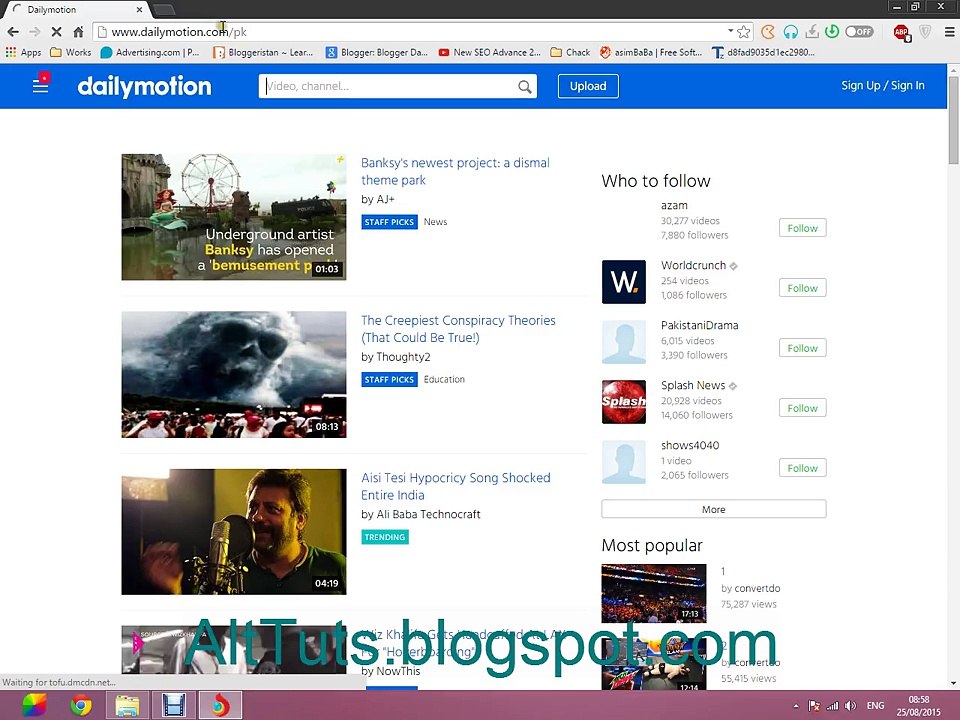The image size is (960, 720).
Task: Switch the OFF extension toggle
Action: click(x=859, y=31)
